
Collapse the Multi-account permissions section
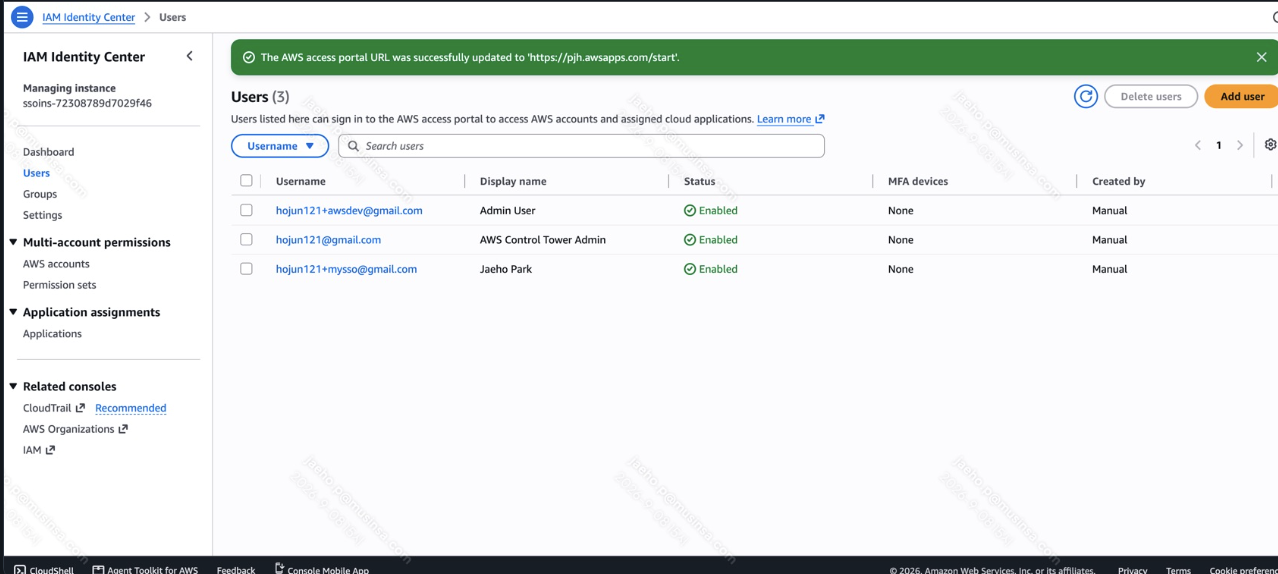[14, 242]
